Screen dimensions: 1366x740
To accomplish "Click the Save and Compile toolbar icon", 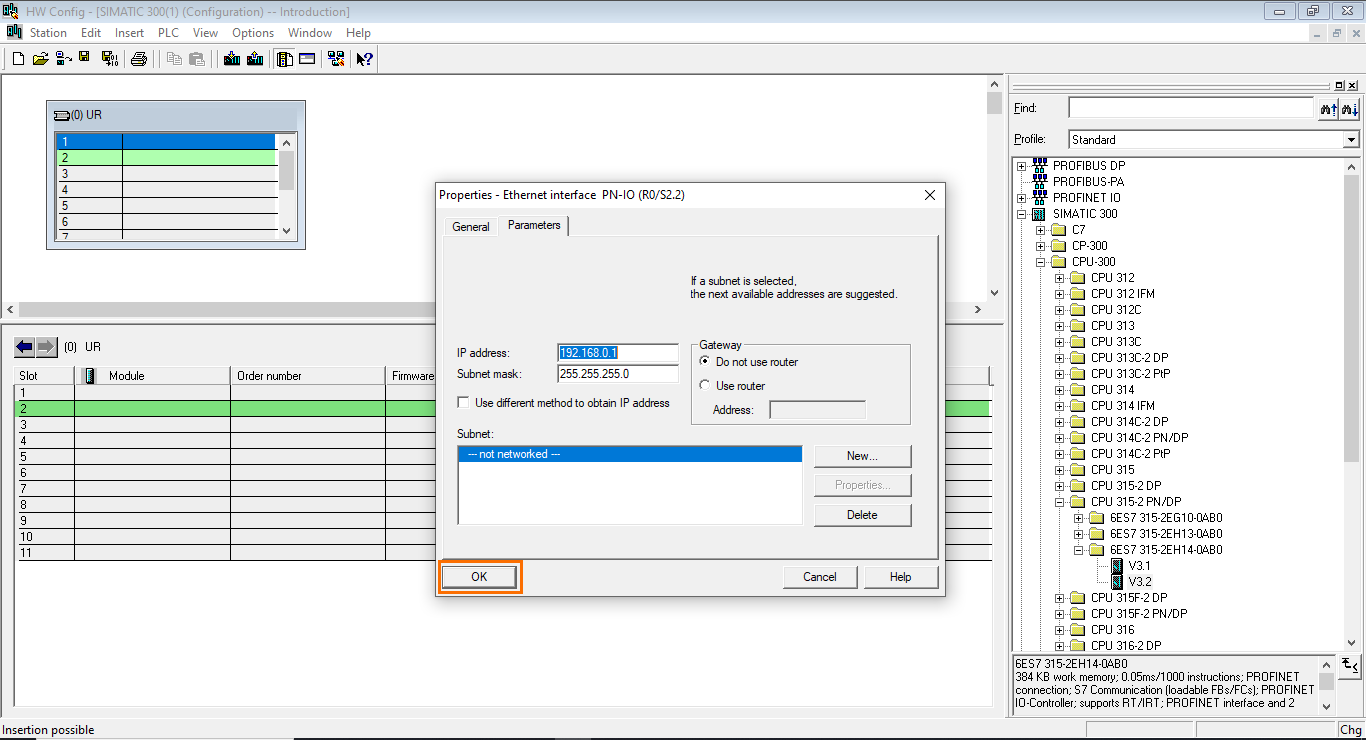I will (x=110, y=59).
